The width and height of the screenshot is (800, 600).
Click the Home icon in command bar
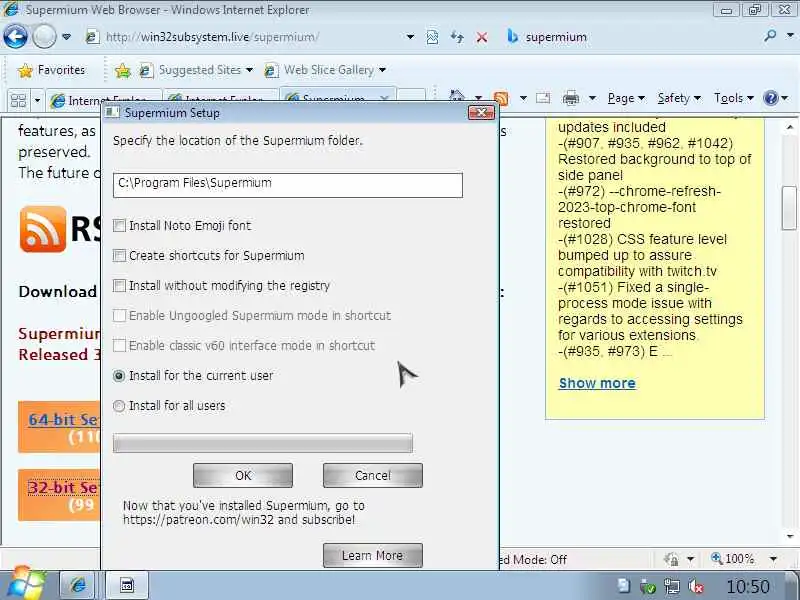tap(457, 96)
